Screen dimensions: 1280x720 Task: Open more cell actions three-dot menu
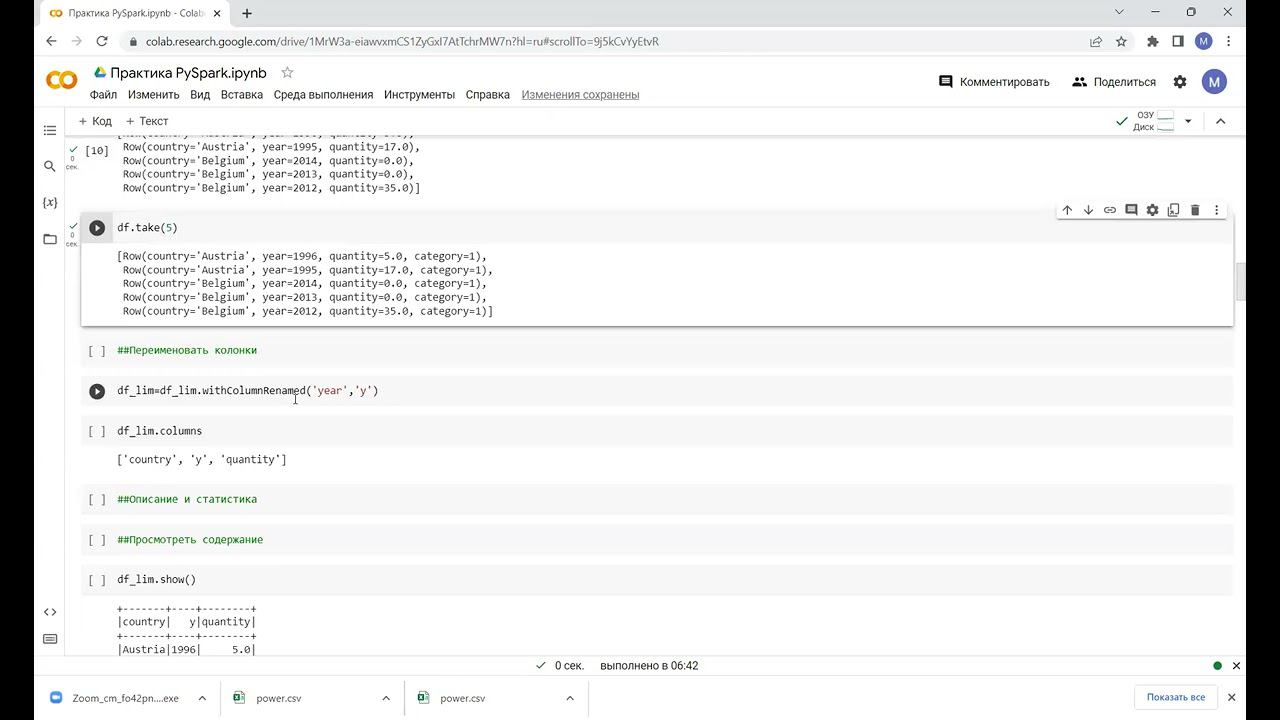1217,210
